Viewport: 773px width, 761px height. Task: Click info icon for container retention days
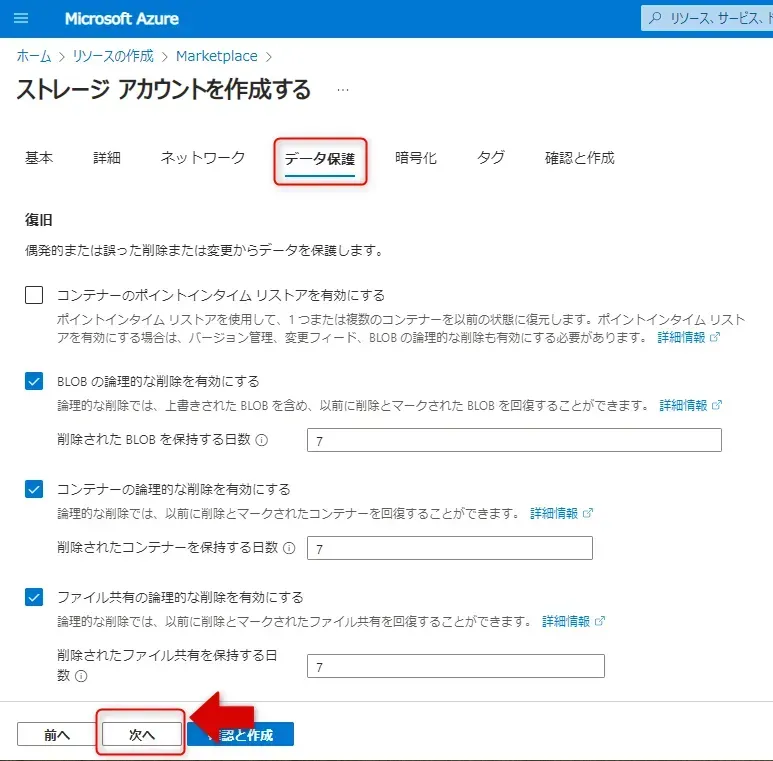pos(289,548)
